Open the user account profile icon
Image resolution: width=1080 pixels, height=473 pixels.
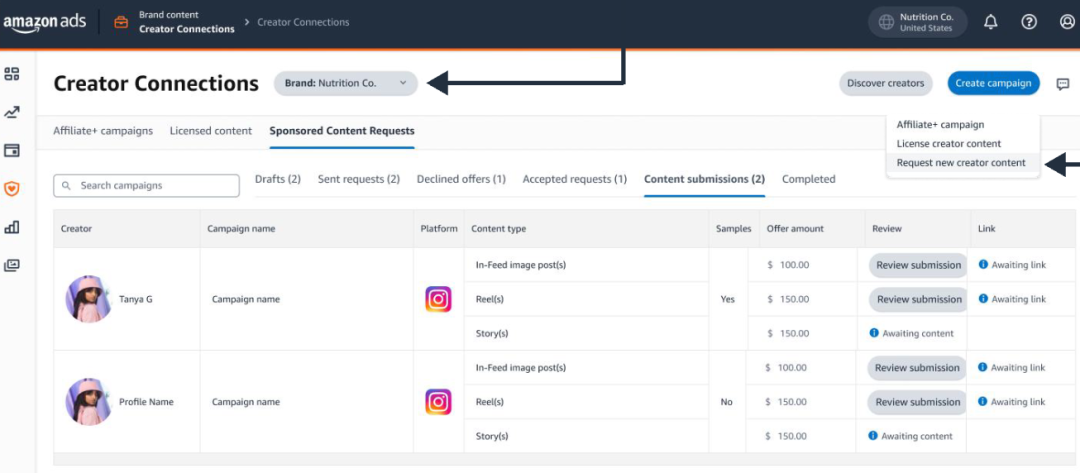(1066, 22)
